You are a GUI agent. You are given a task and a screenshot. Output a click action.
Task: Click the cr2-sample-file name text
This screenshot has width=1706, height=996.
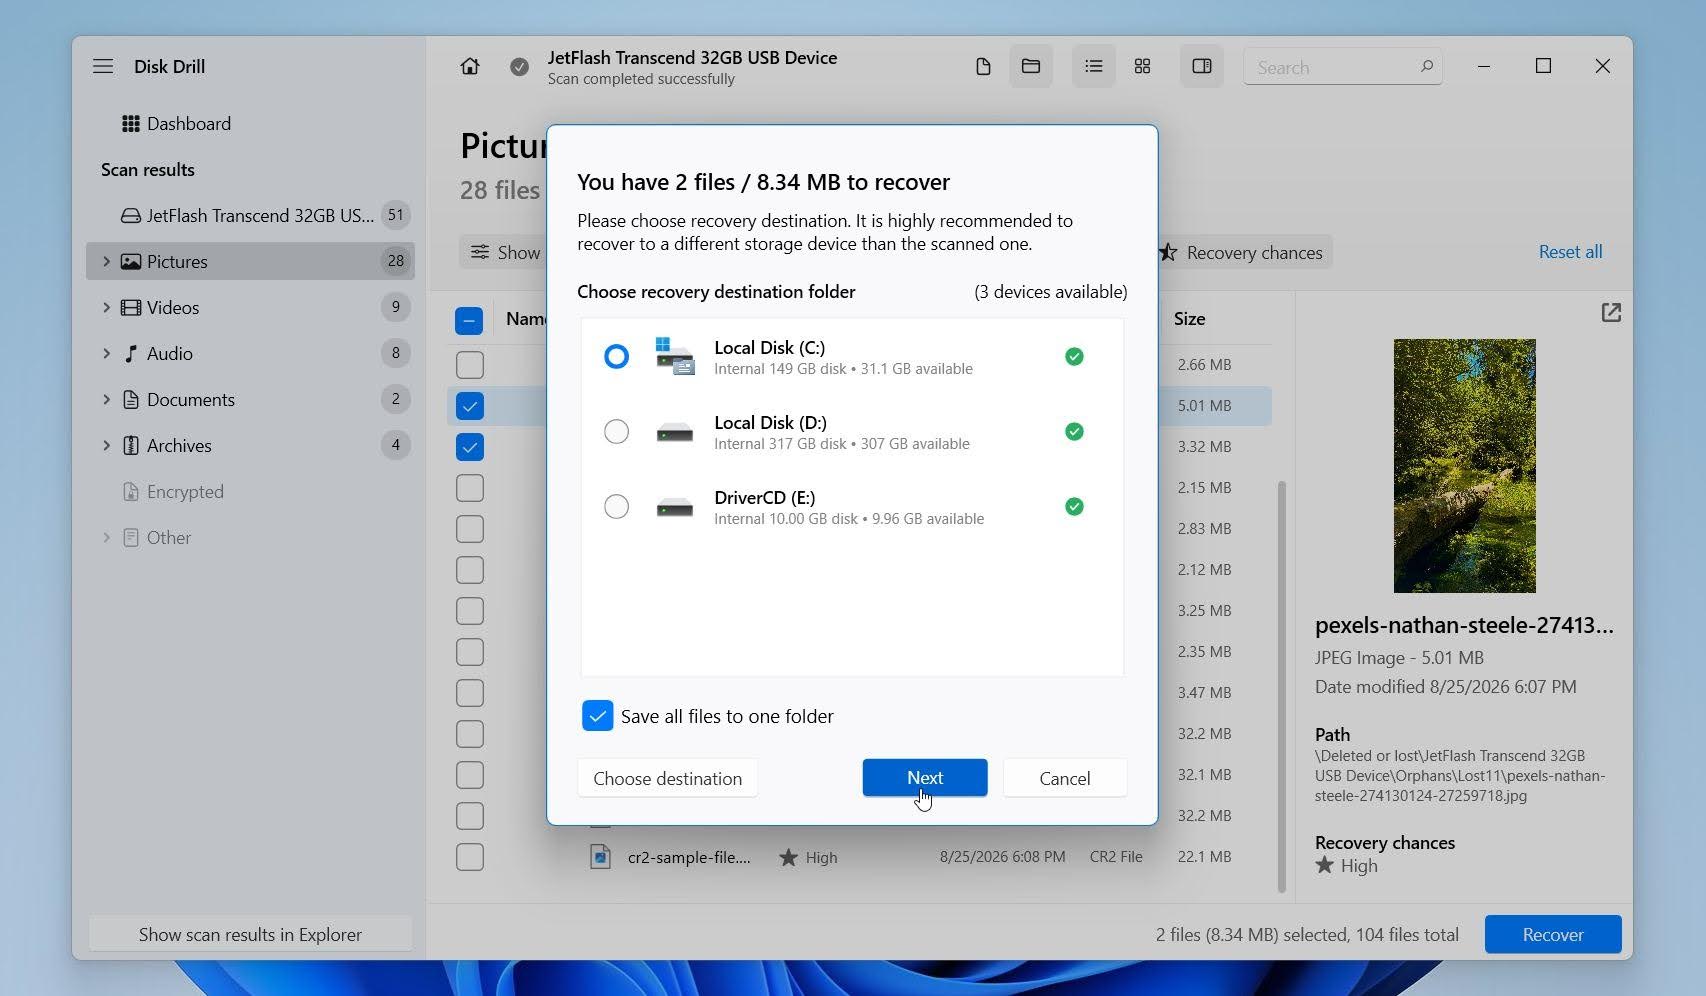[x=689, y=857]
